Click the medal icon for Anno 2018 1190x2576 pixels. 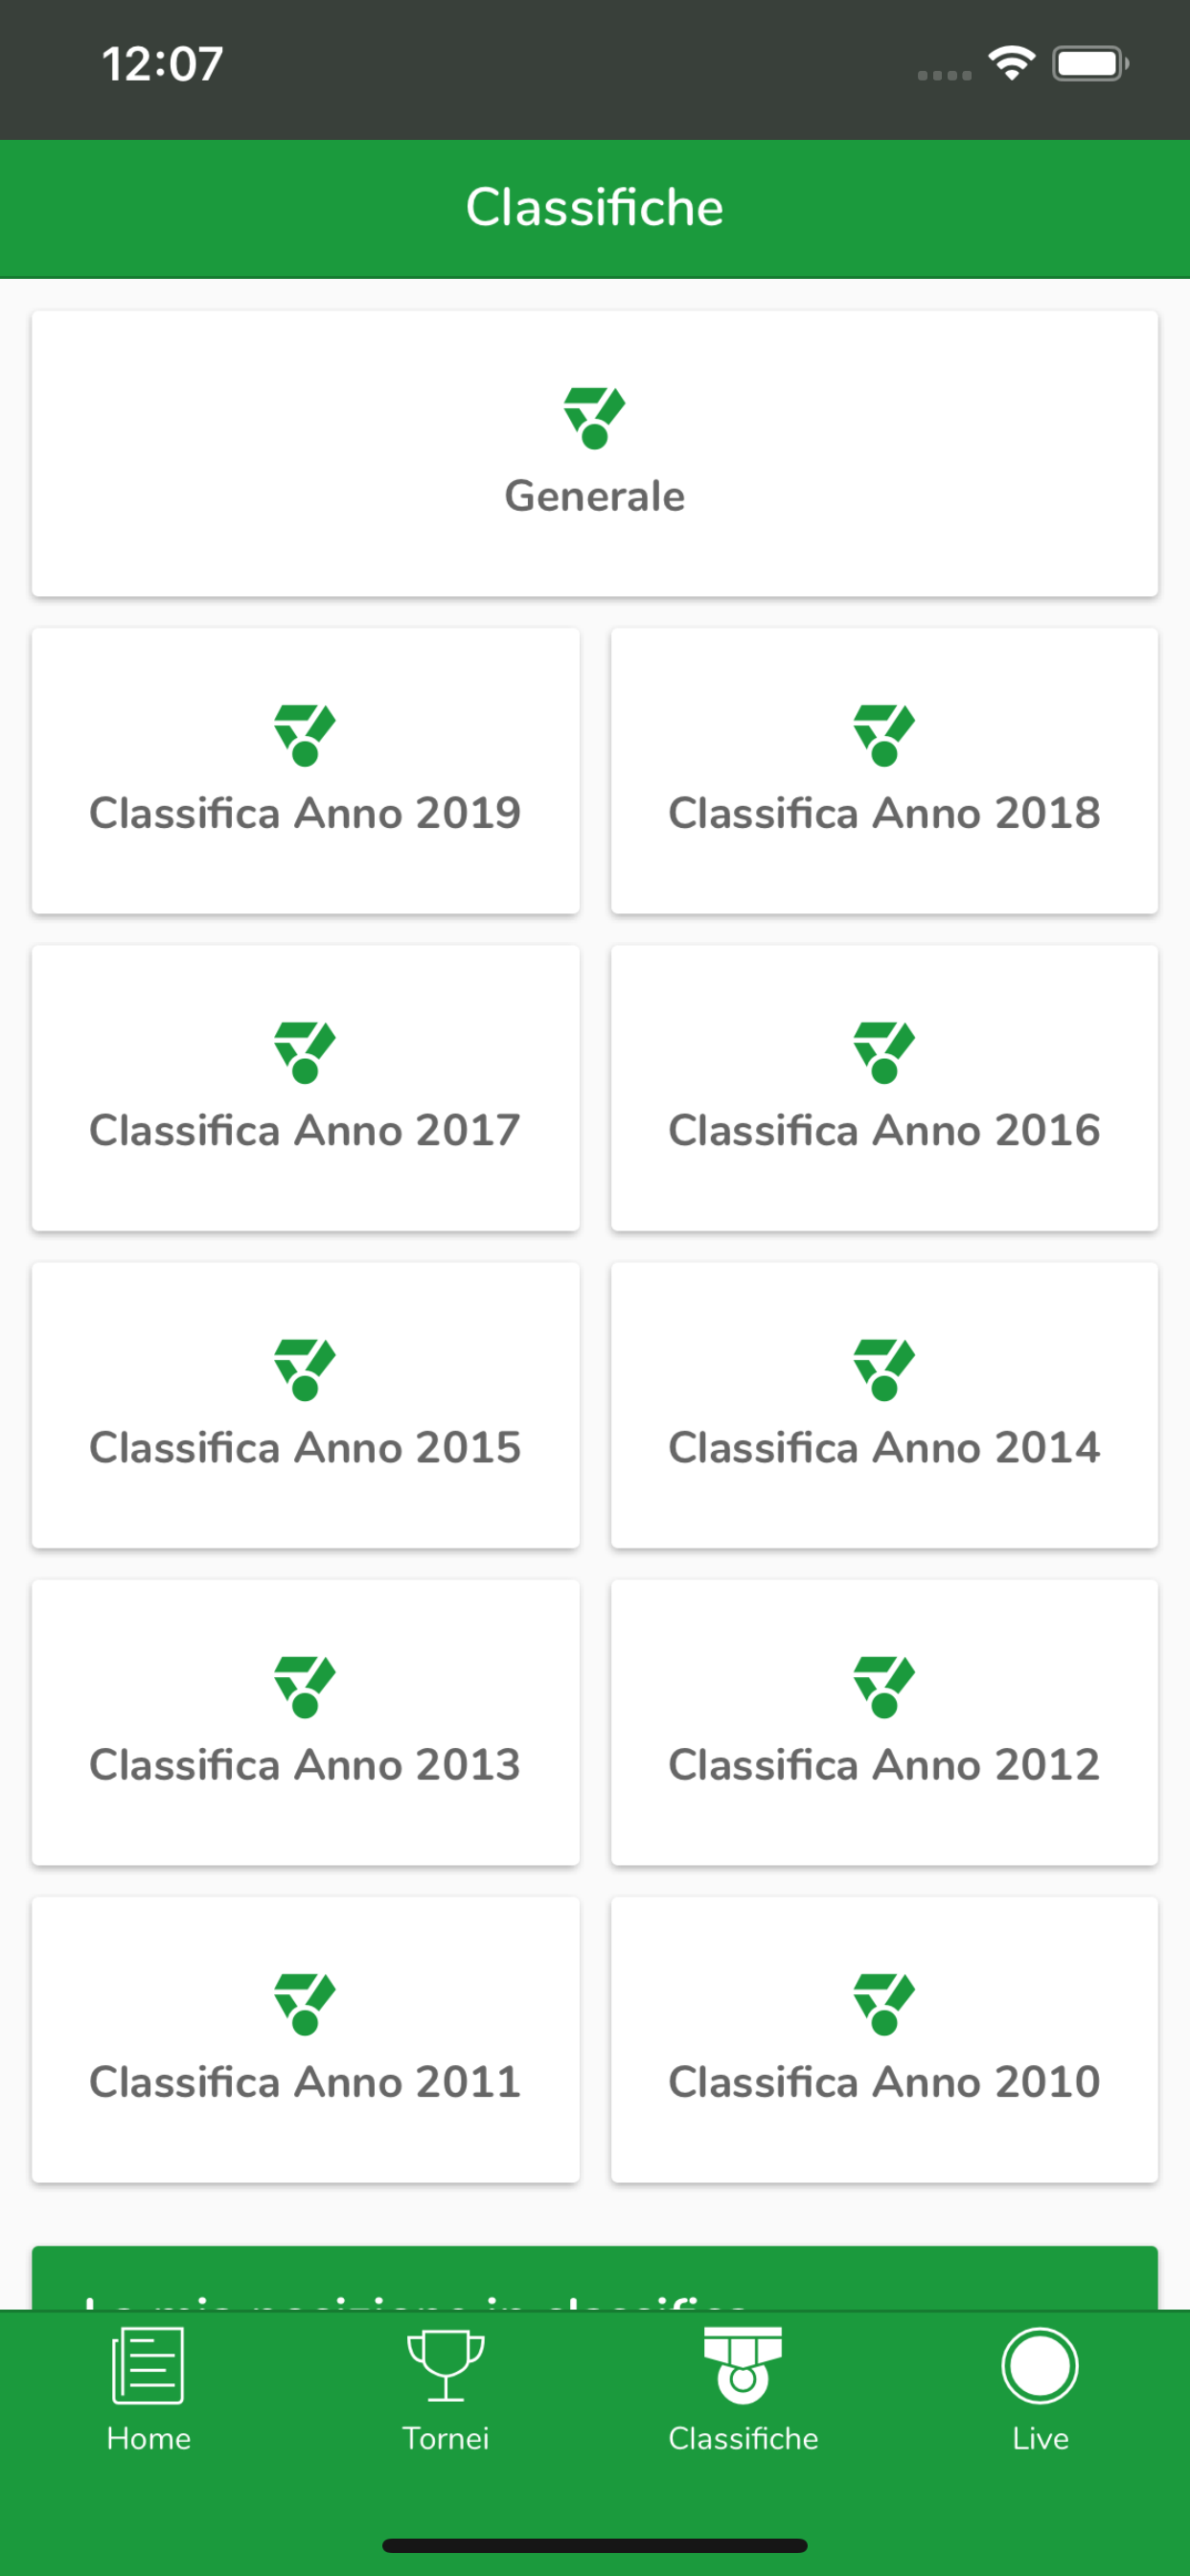pyautogui.click(x=884, y=735)
